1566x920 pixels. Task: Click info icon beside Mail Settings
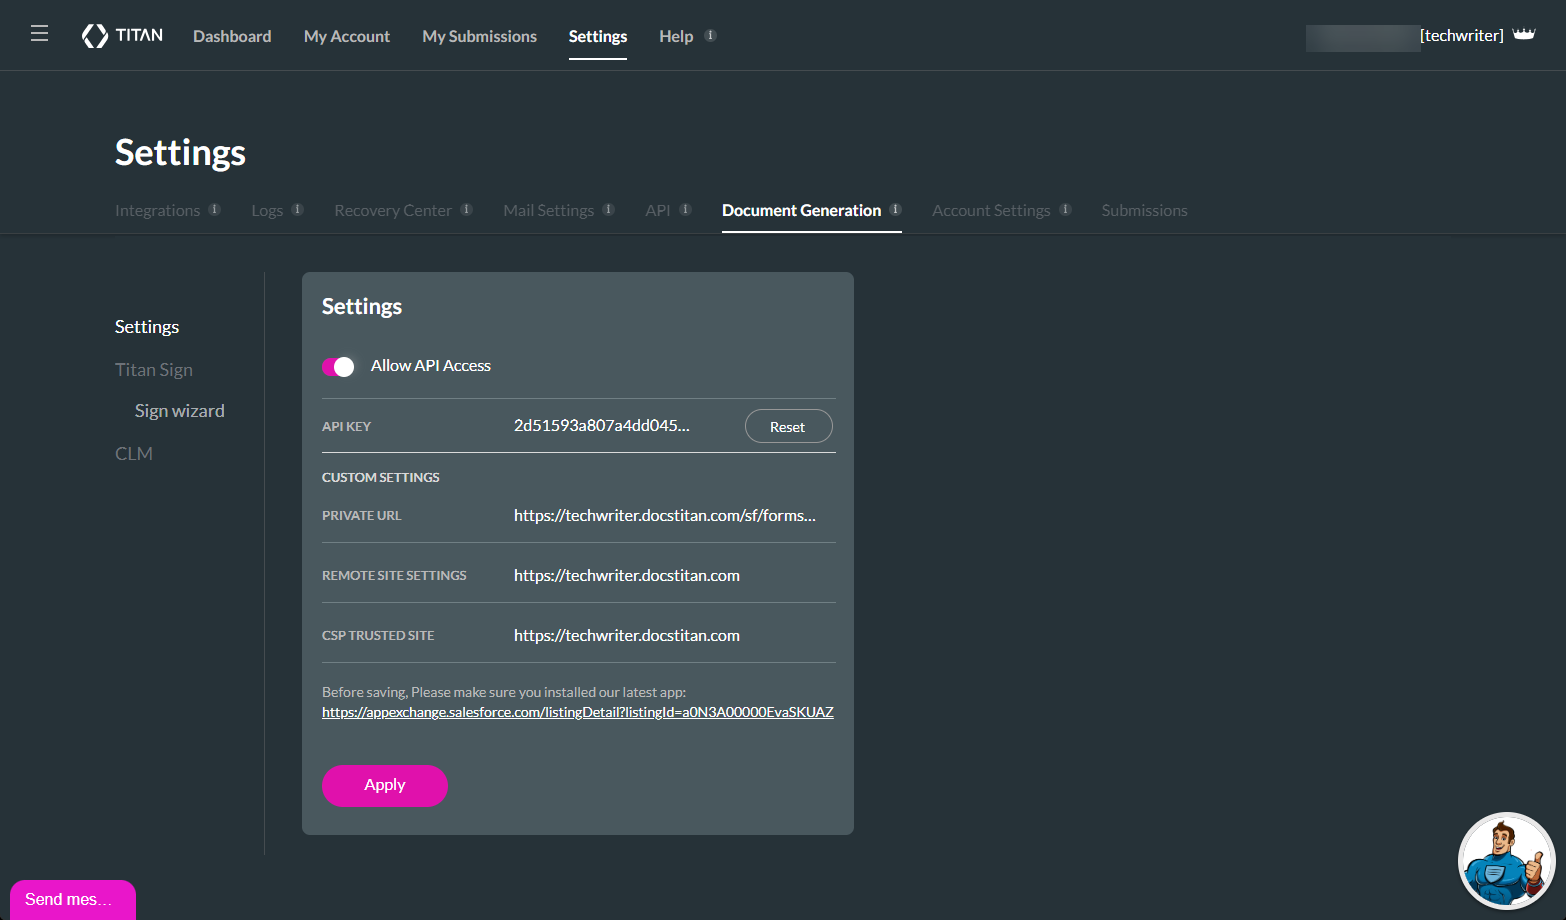(608, 209)
